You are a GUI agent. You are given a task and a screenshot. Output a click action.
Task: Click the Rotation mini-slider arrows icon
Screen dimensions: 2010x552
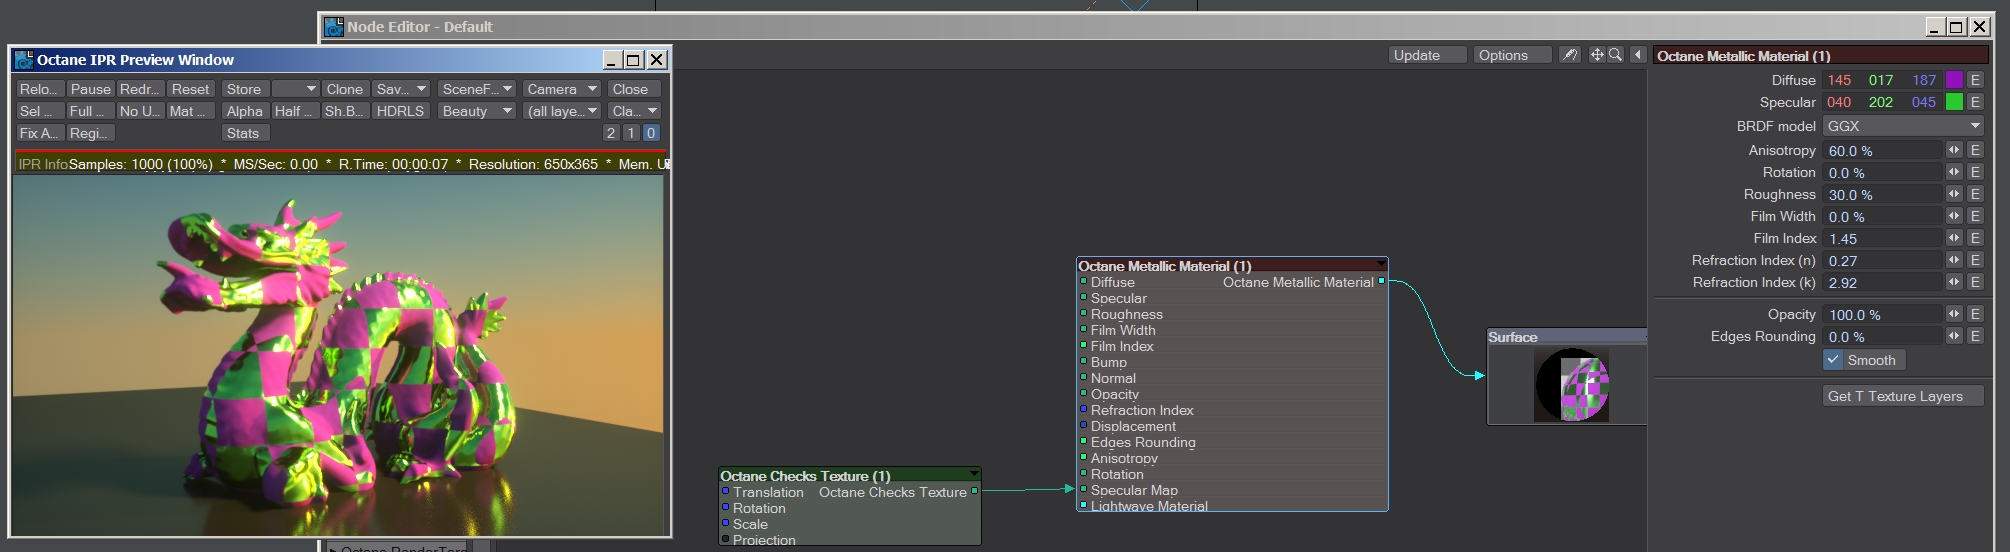(x=1954, y=172)
